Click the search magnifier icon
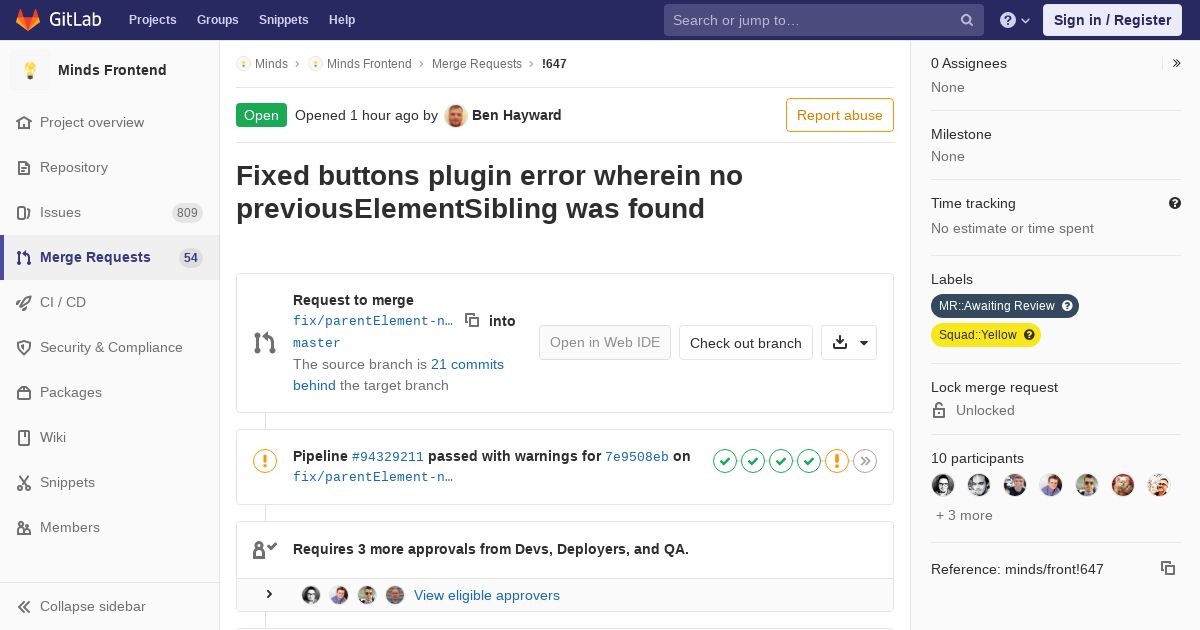 pyautogui.click(x=967, y=20)
